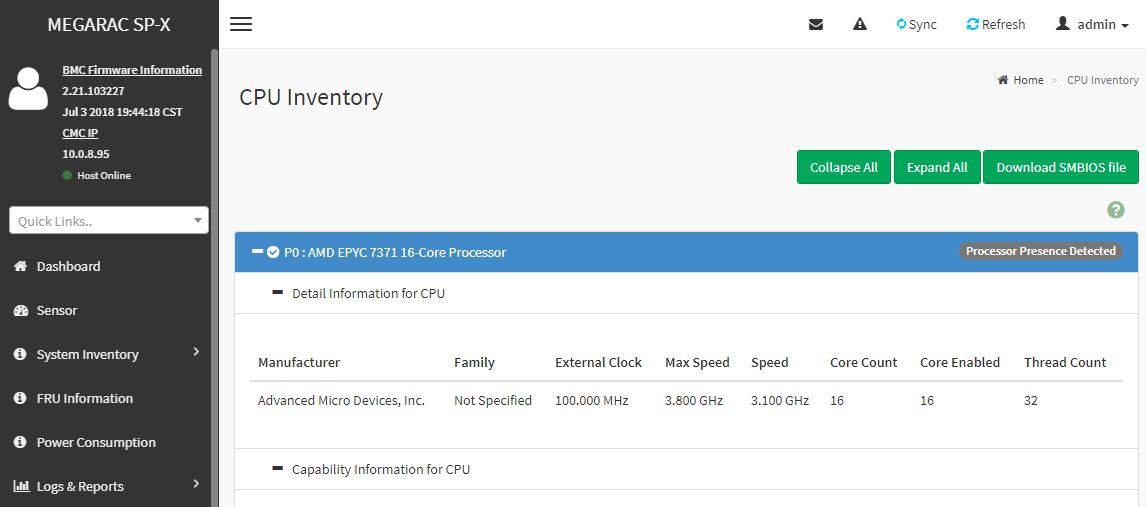Collapse the P0 AMD EPYC processor panel
This screenshot has height=507, width=1147.
[x=258, y=252]
